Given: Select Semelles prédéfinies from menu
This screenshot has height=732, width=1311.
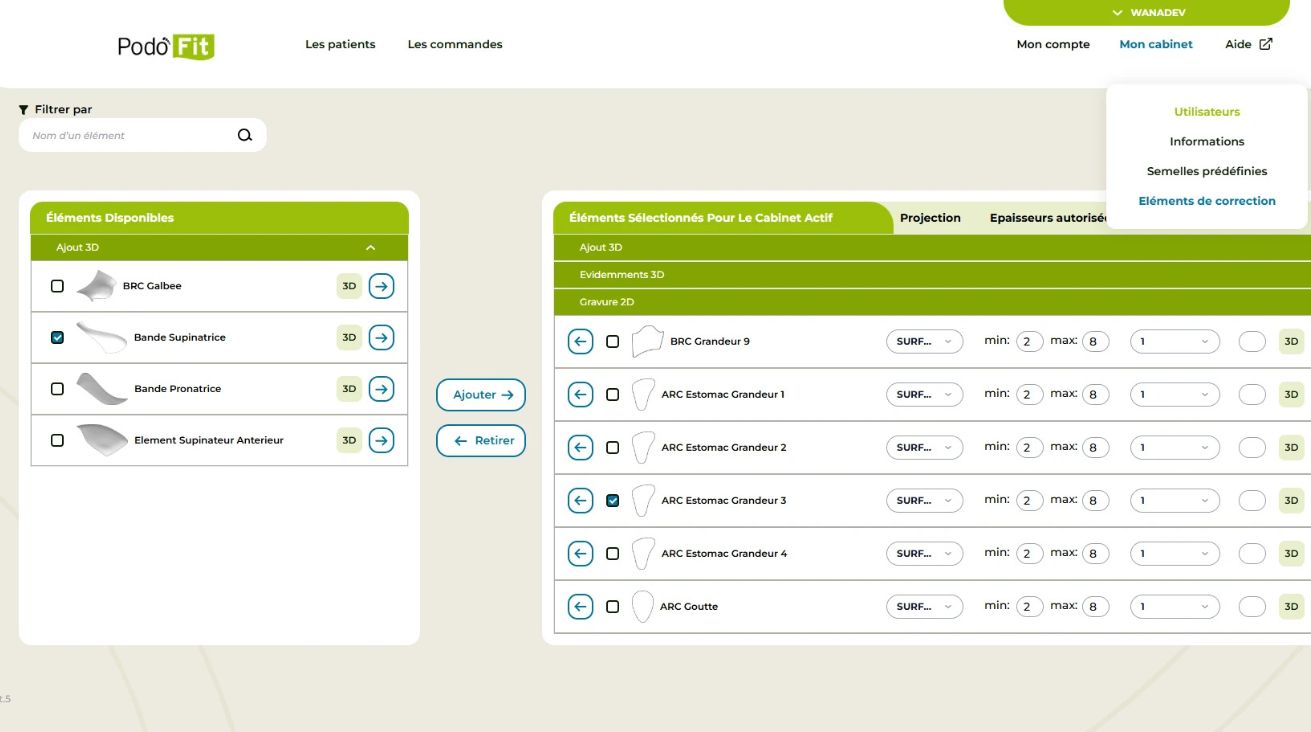Looking at the screenshot, I should (1206, 171).
